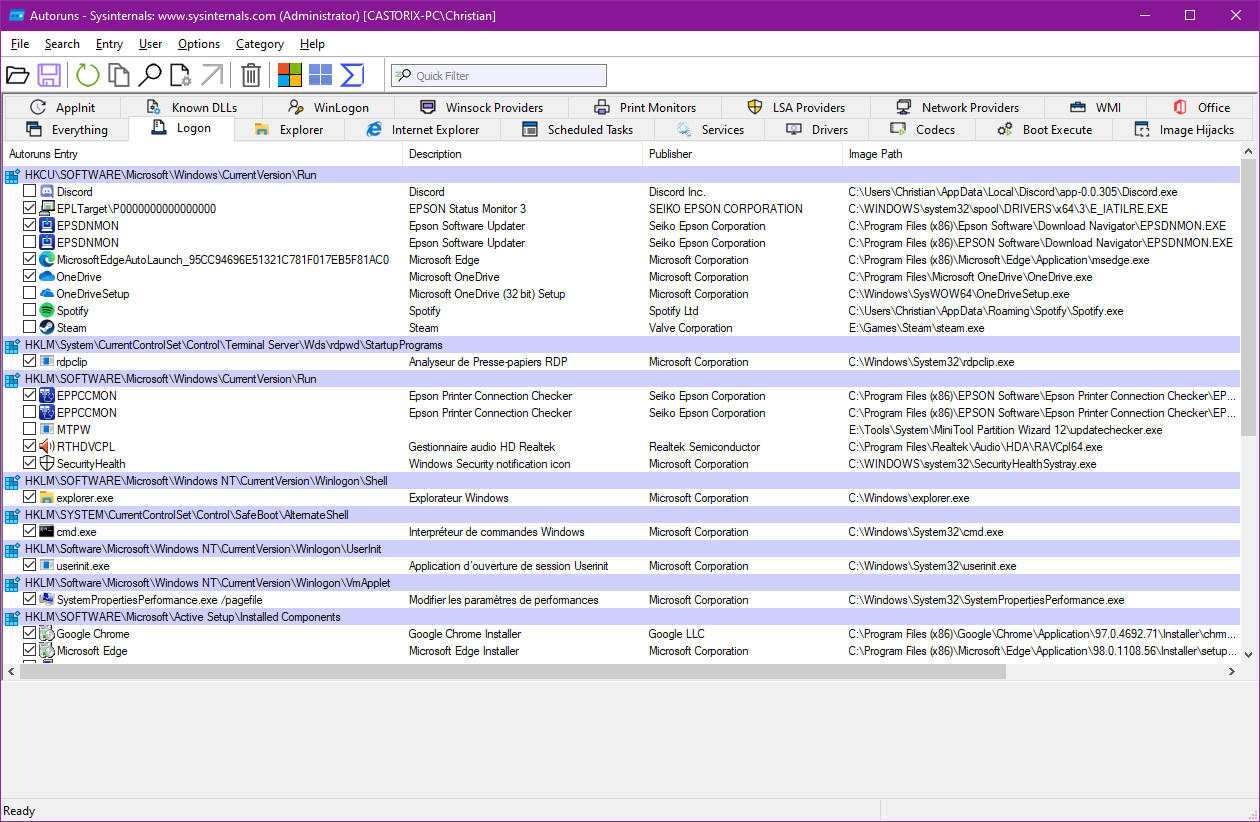This screenshot has height=822, width=1260.
Task: Open the Options menu
Action: (x=199, y=44)
